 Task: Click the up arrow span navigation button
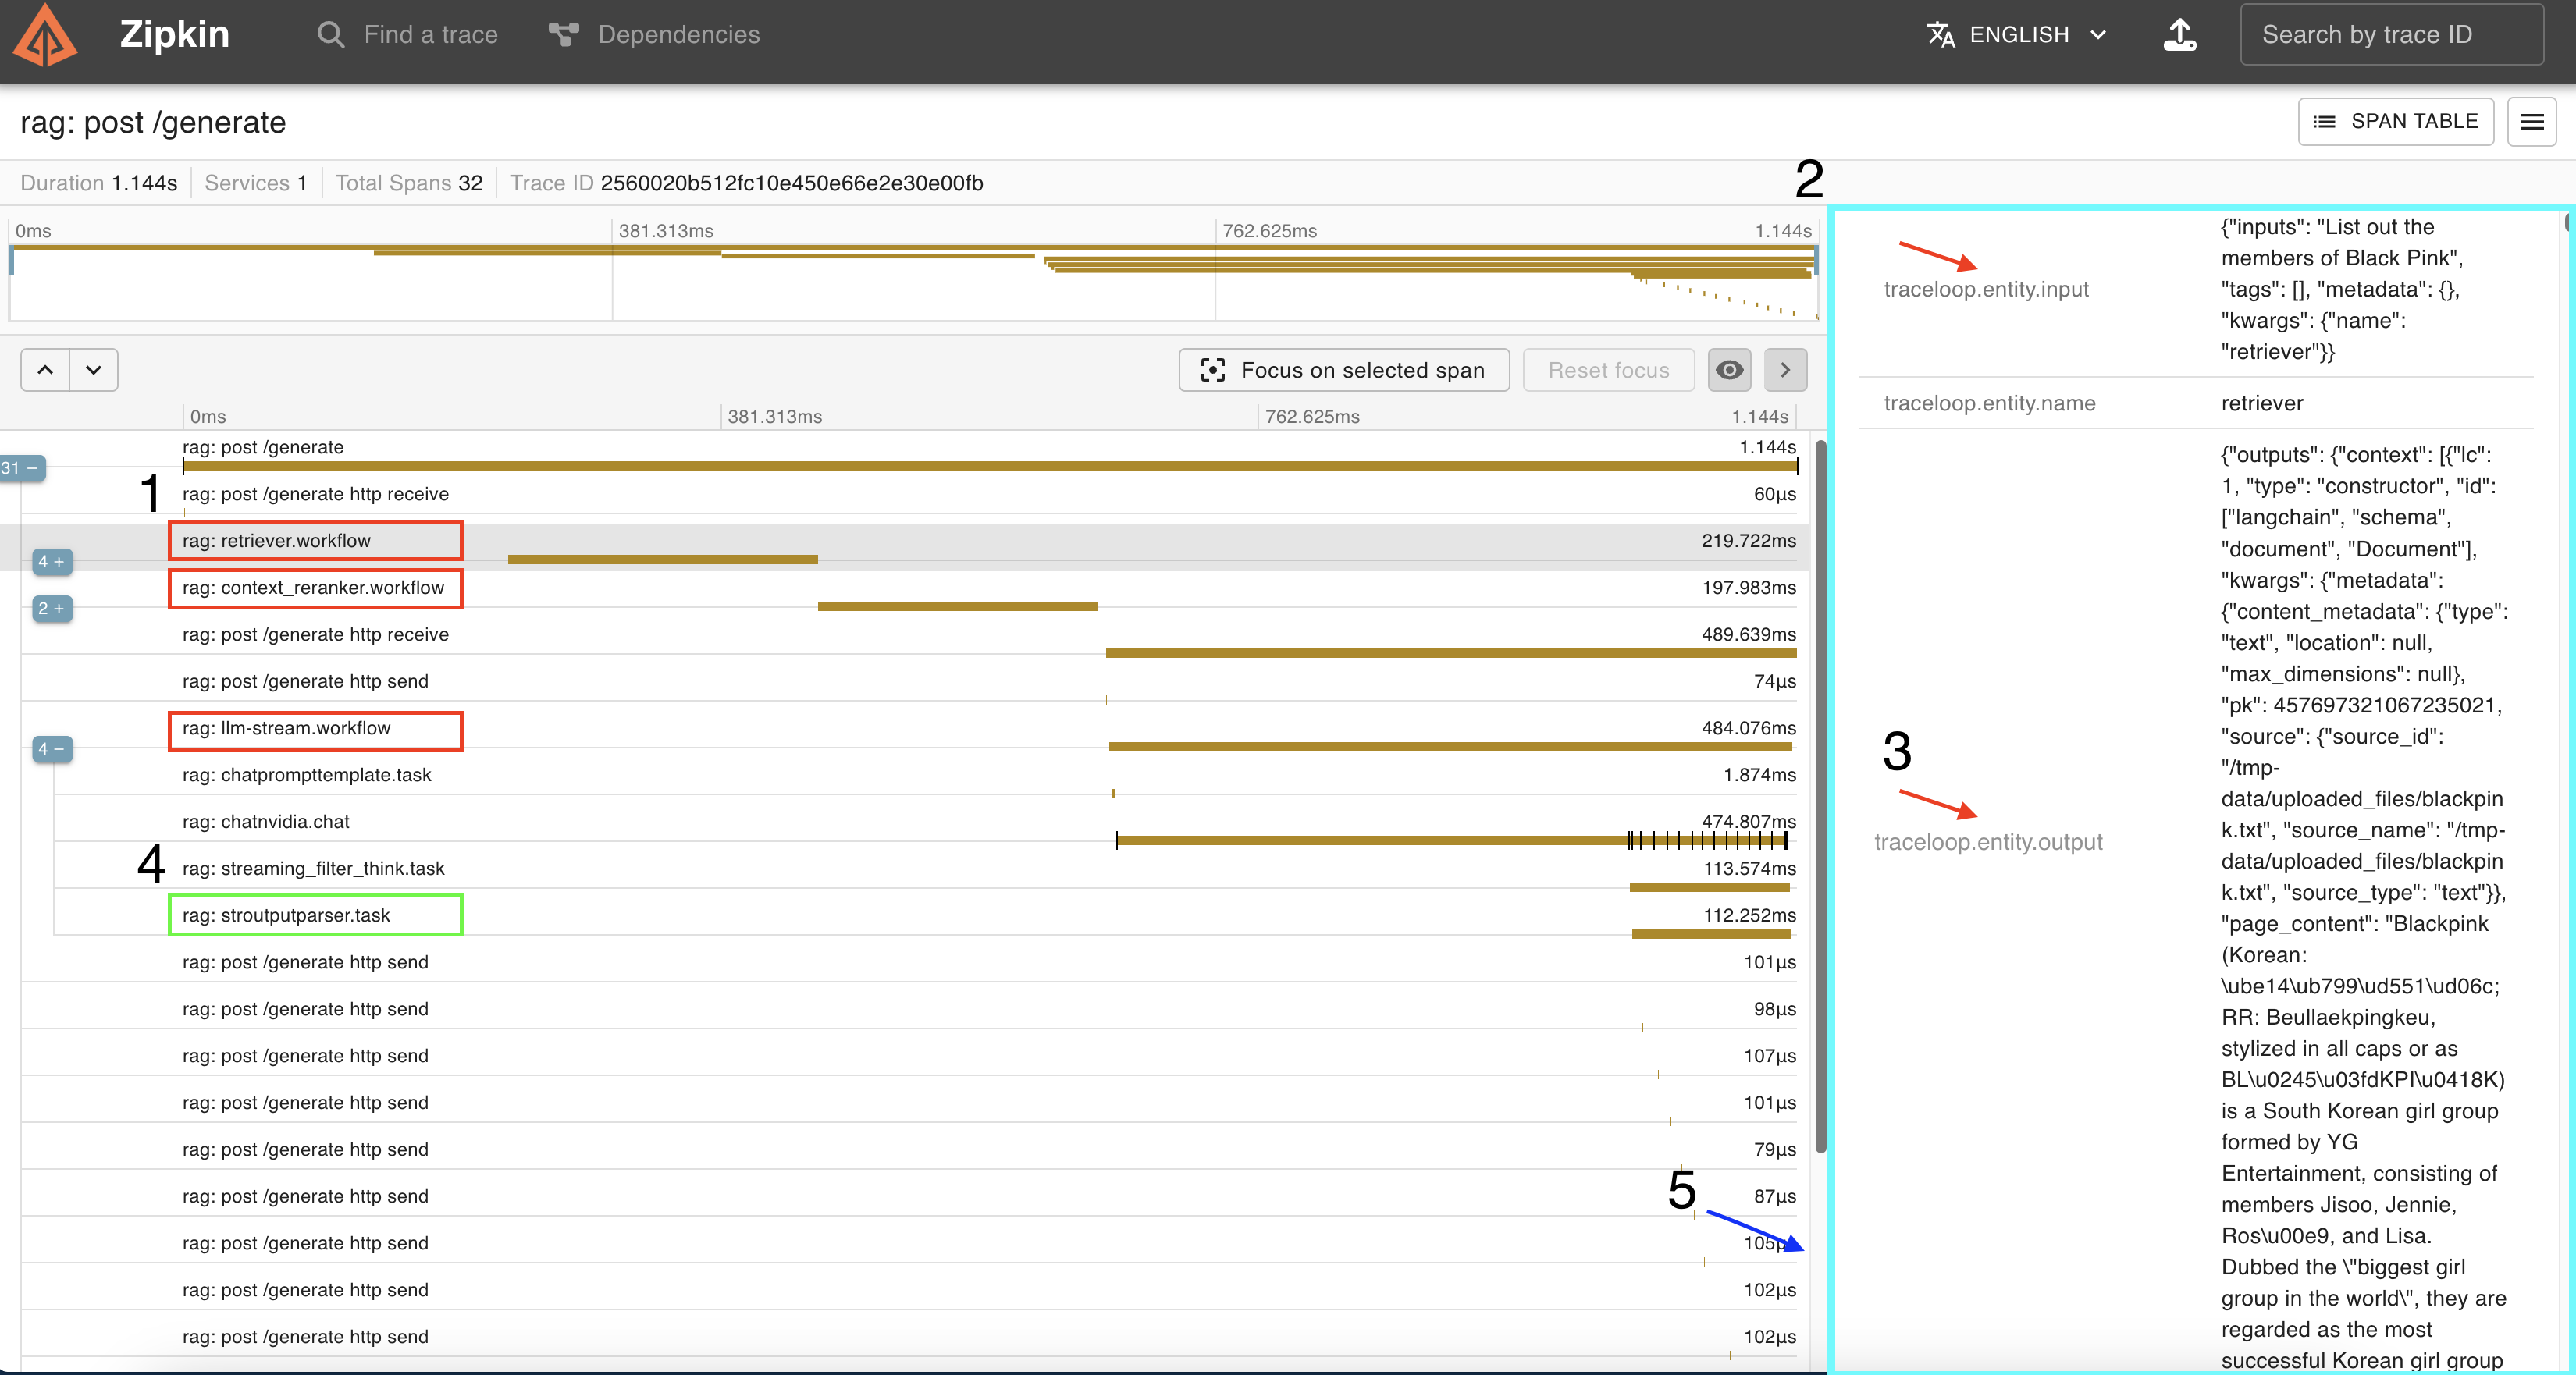coord(45,370)
